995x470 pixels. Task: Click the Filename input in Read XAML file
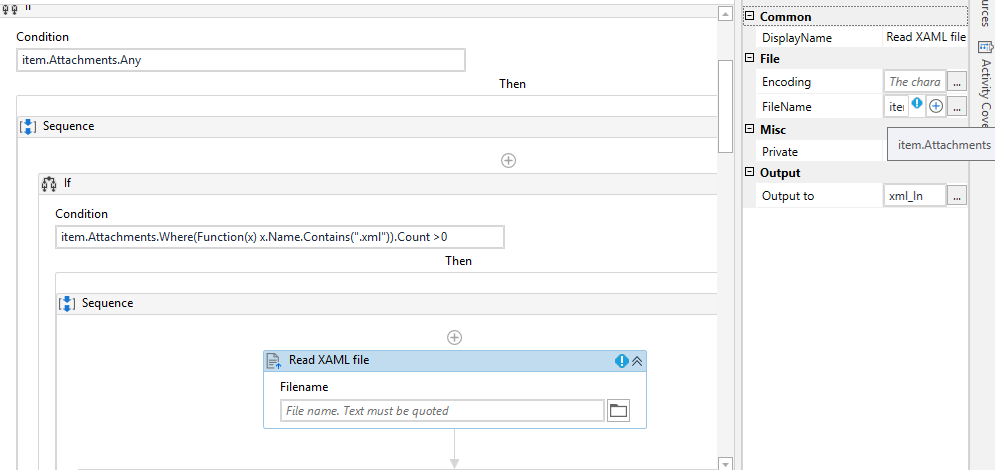(443, 411)
